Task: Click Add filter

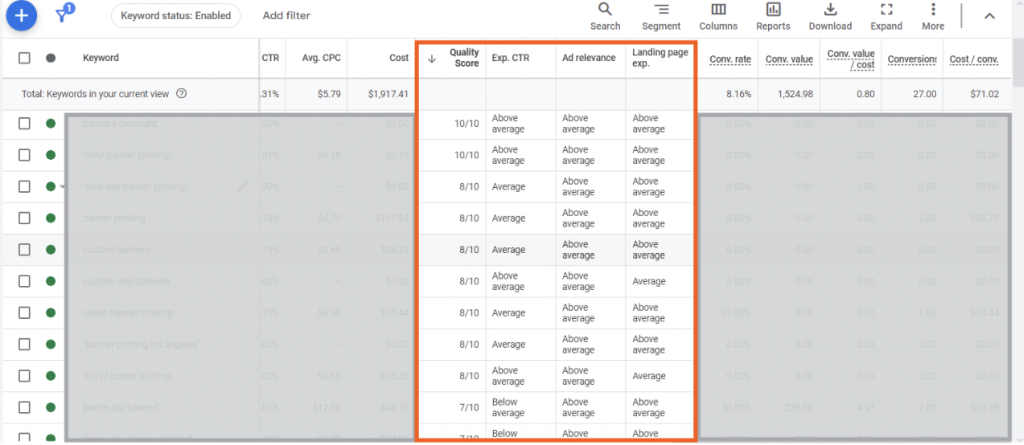Action: pos(286,16)
